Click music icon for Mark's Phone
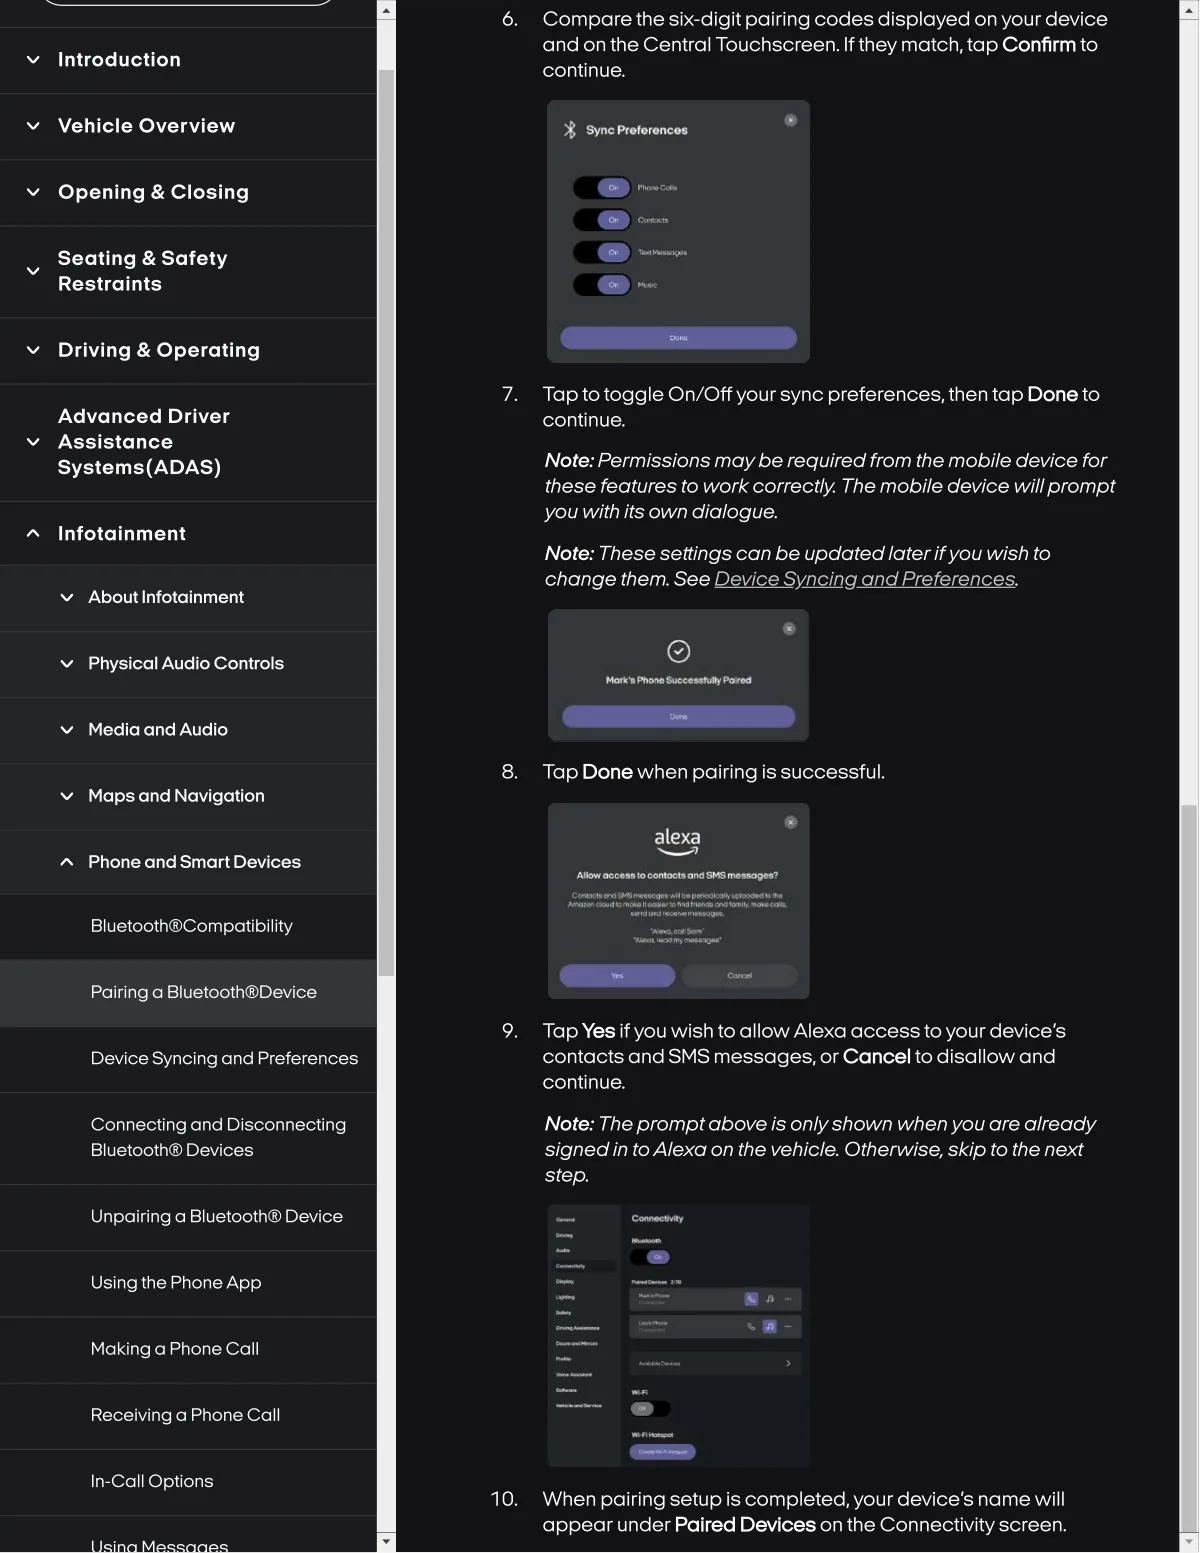The width and height of the screenshot is (1200, 1553). tap(769, 1299)
